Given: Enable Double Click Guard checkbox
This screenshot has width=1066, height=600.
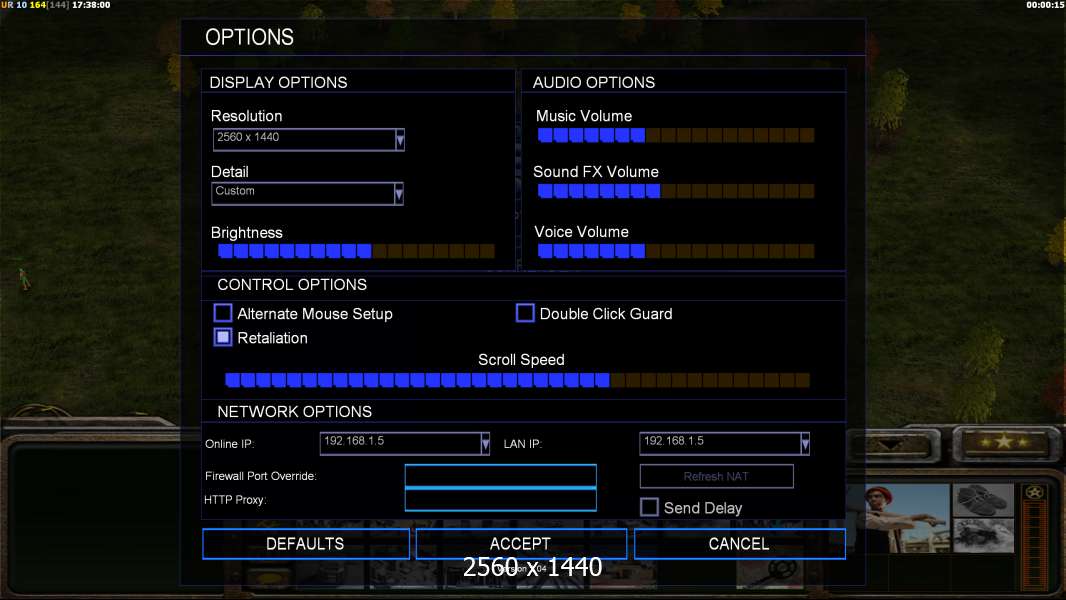Looking at the screenshot, I should (x=525, y=313).
